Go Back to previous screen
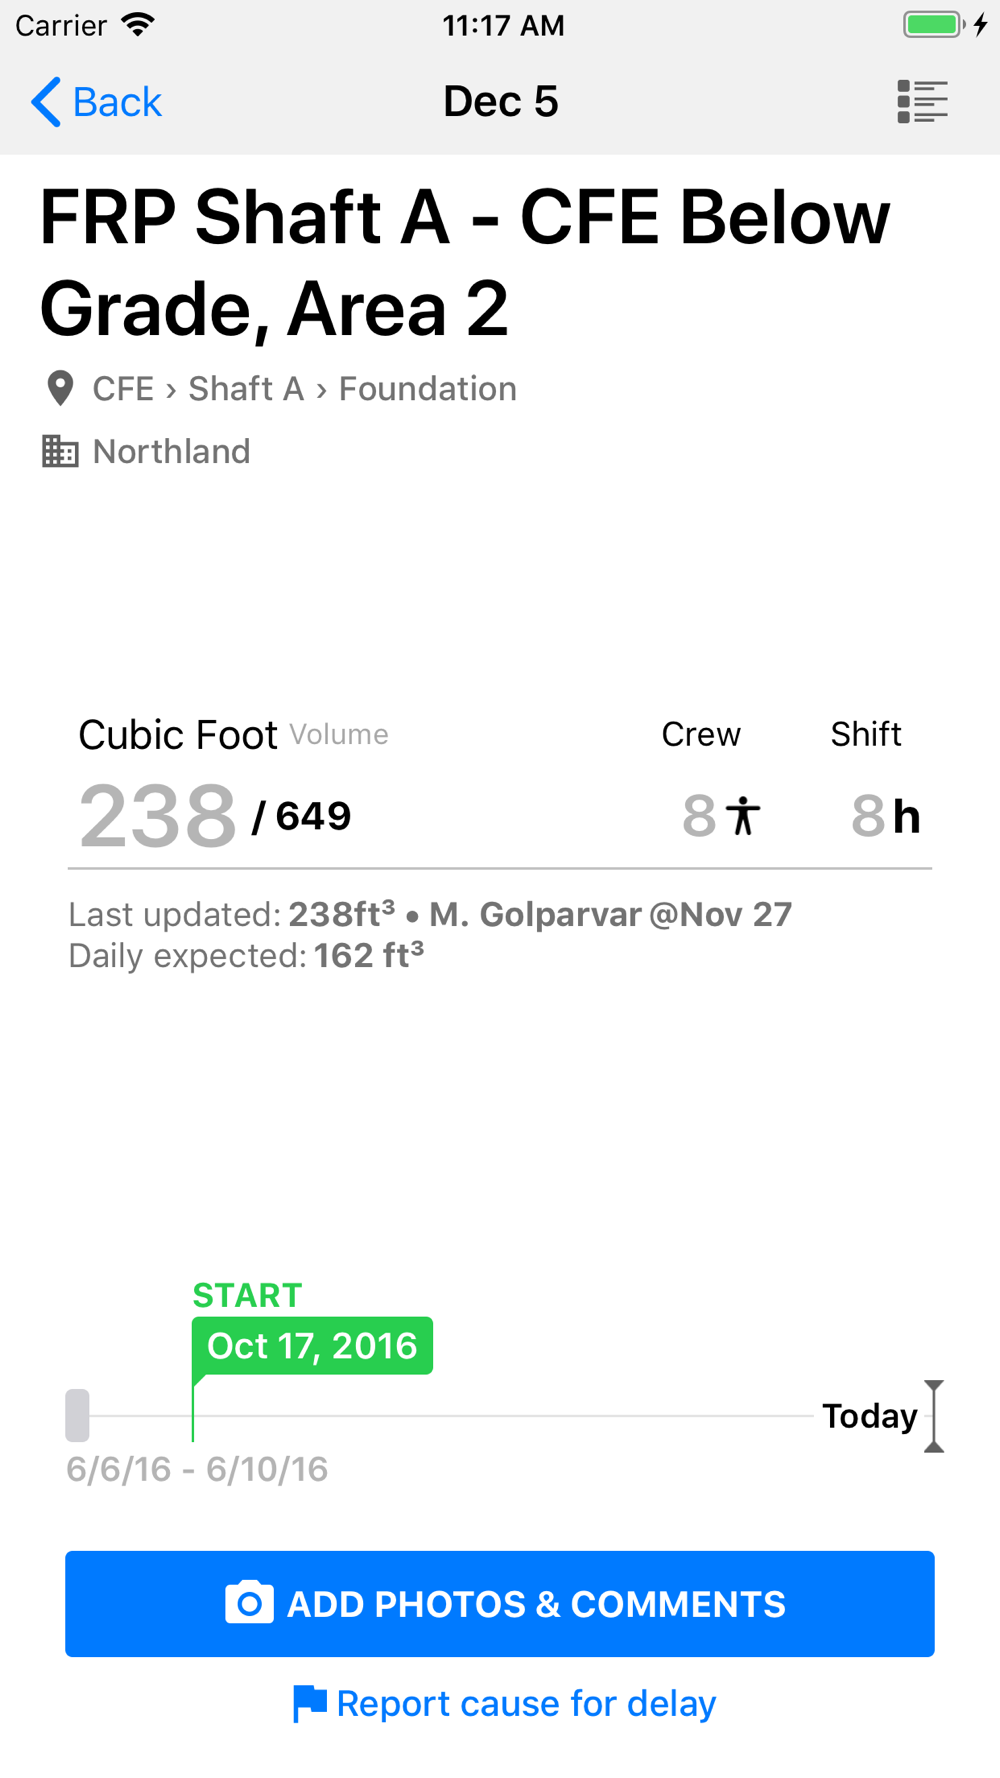The image size is (1000, 1778). point(117,102)
